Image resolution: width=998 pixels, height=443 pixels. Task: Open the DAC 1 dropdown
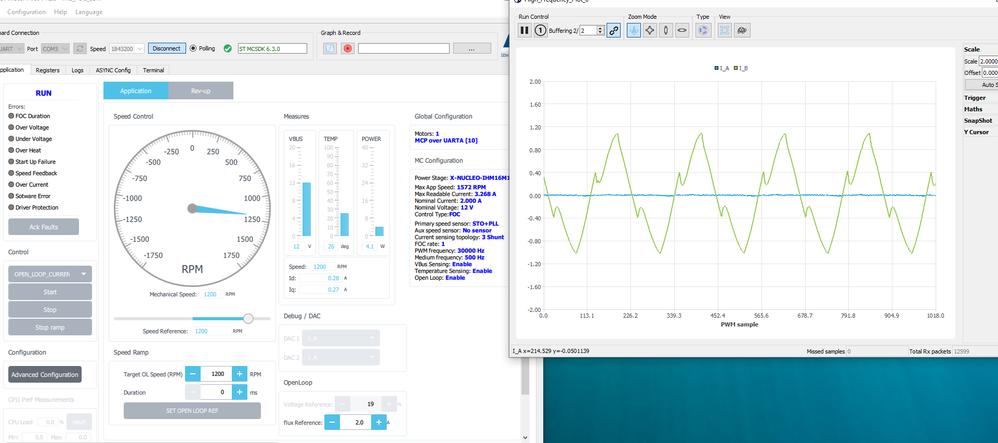(342, 338)
